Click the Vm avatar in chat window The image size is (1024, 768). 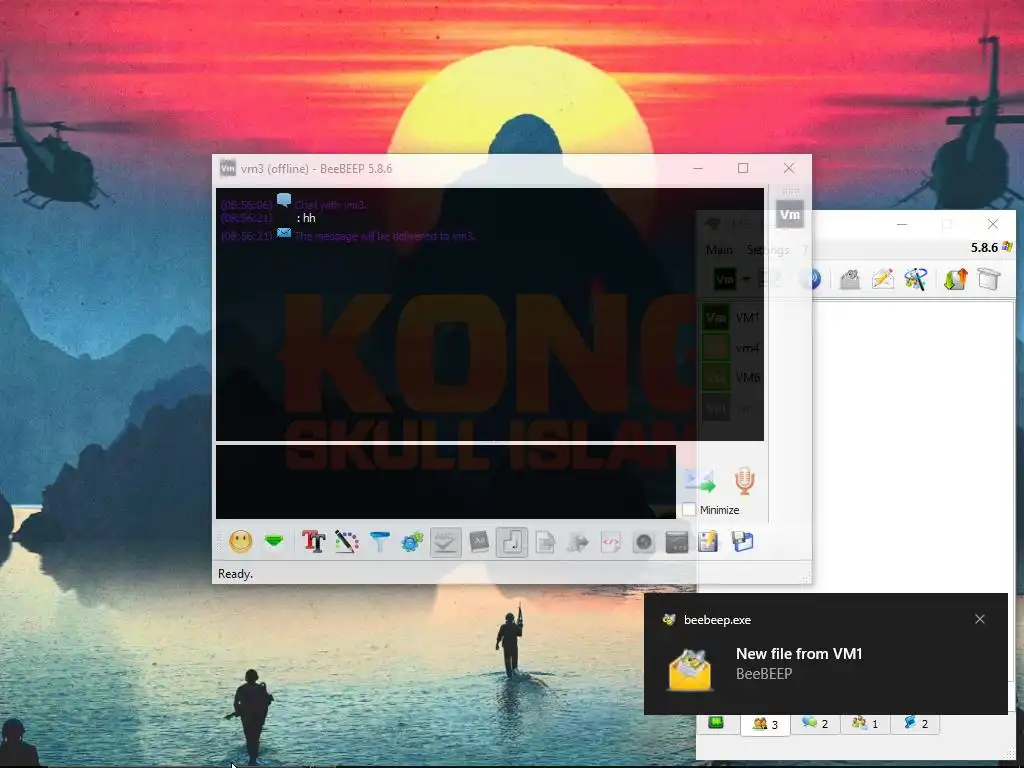(x=790, y=214)
